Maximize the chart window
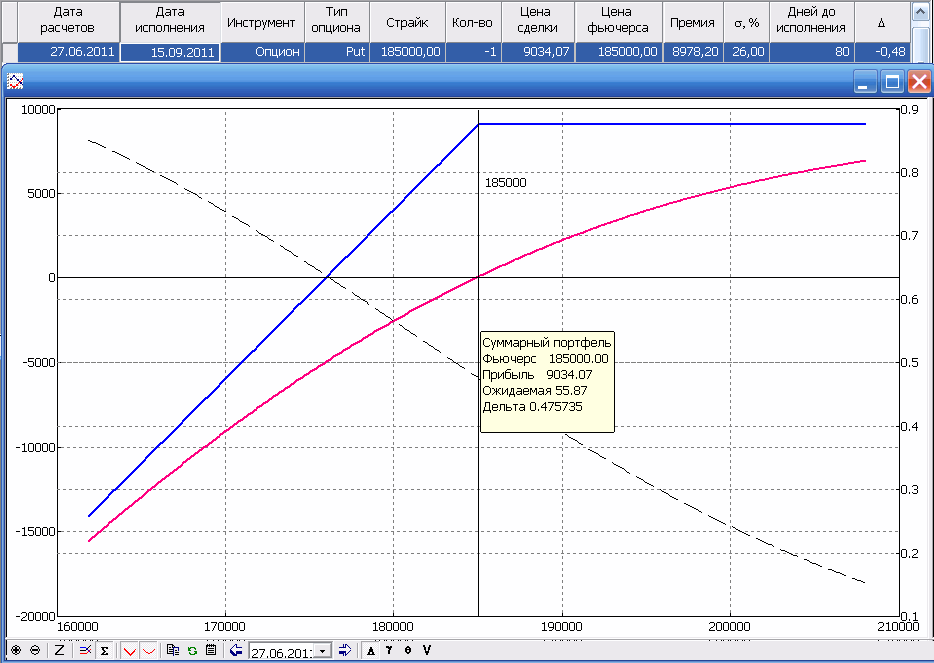Image resolution: width=934 pixels, height=663 pixels. [894, 82]
